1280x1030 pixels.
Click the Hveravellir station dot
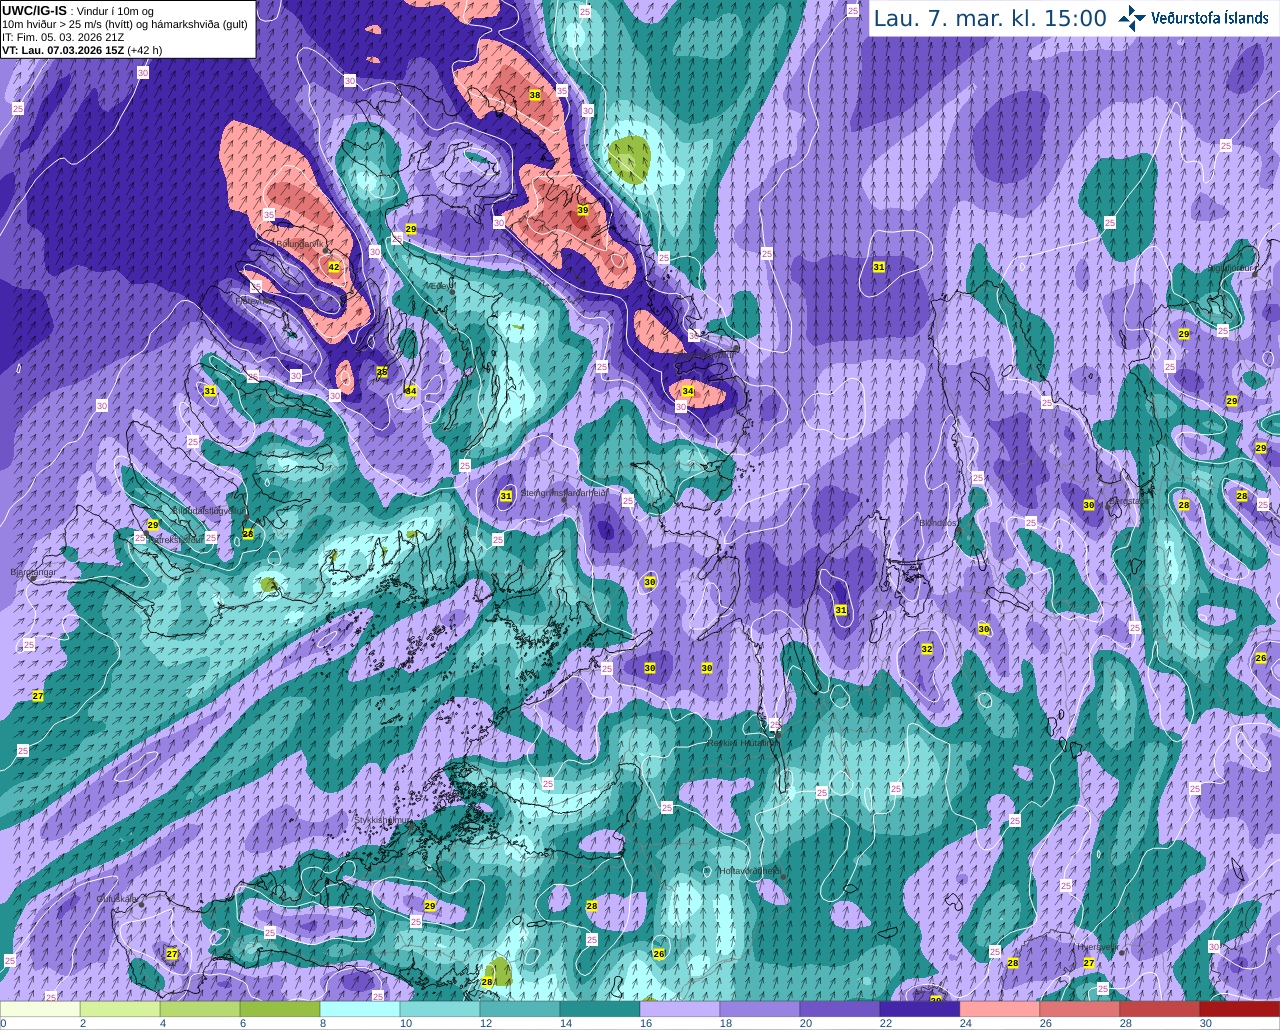point(1122,953)
